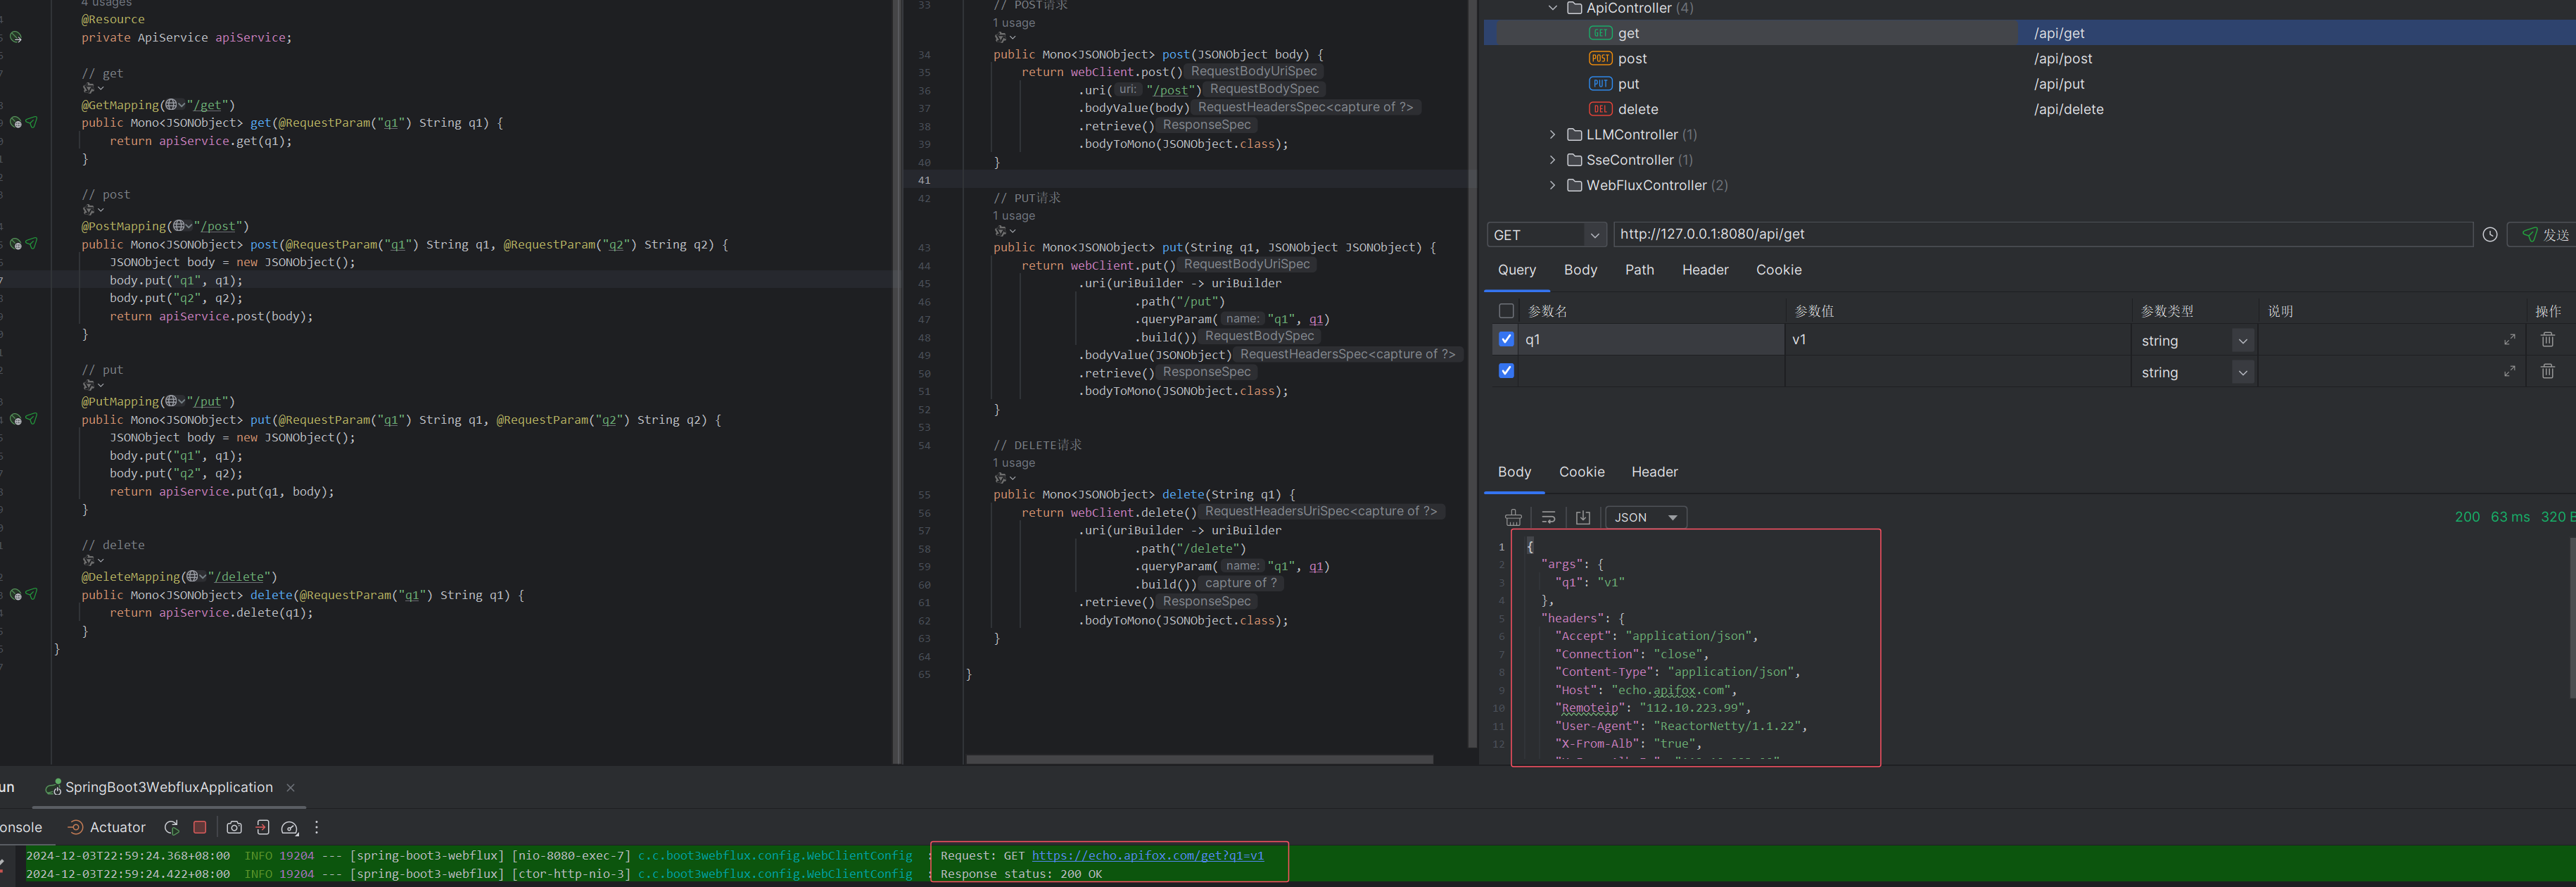
Task: Click the request URL input field
Action: [x=2040, y=234]
